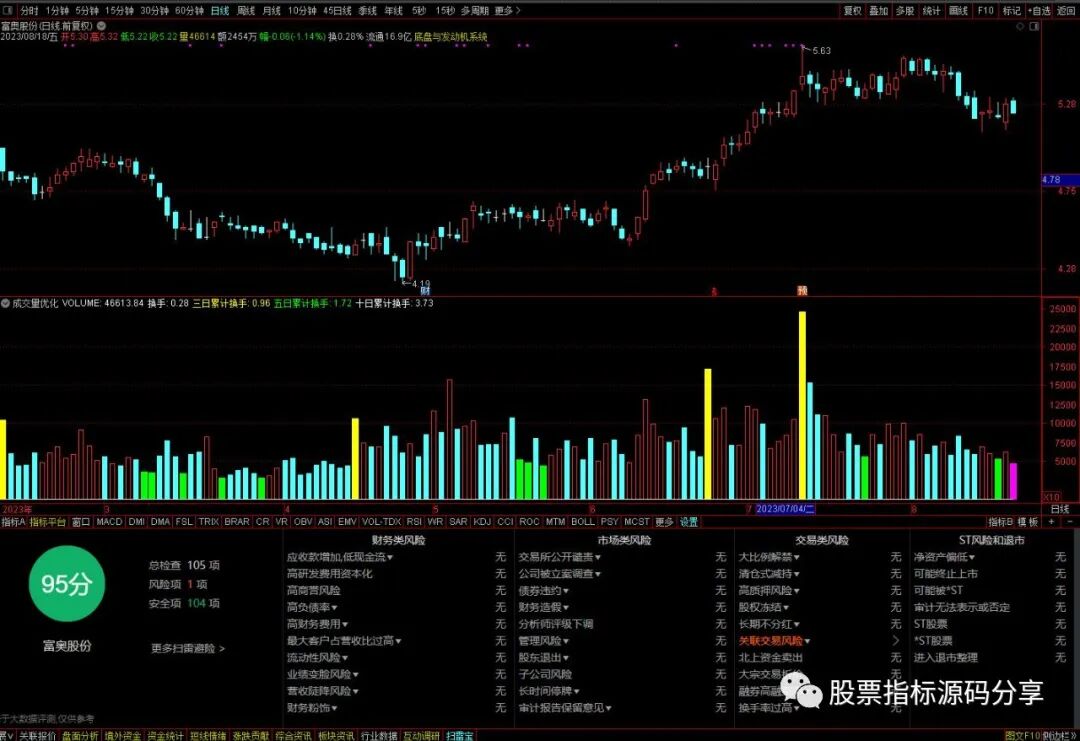Click the highlighted date 2023/07/04 marker
The height and width of the screenshot is (741, 1080).
pos(785,509)
